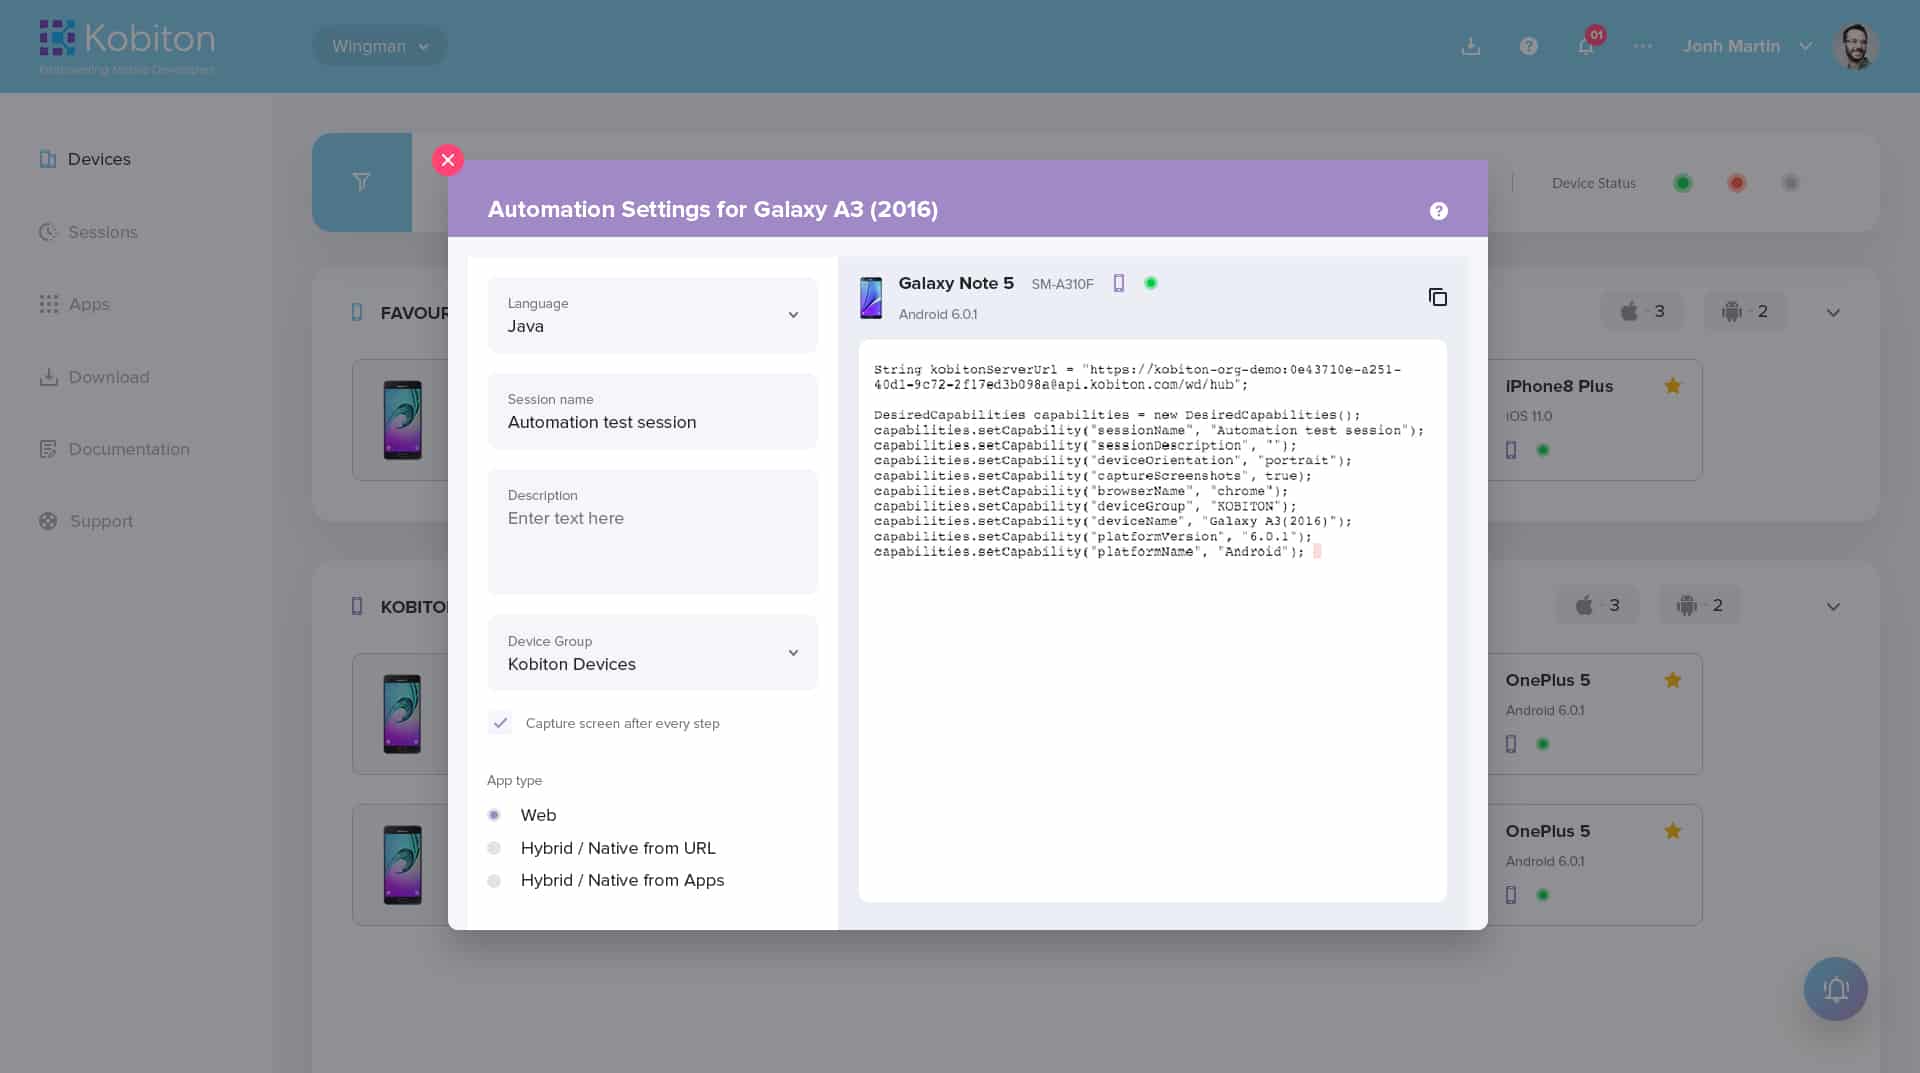Close the Automation Settings dialog
Viewport: 1920px width, 1073px height.
coord(447,160)
